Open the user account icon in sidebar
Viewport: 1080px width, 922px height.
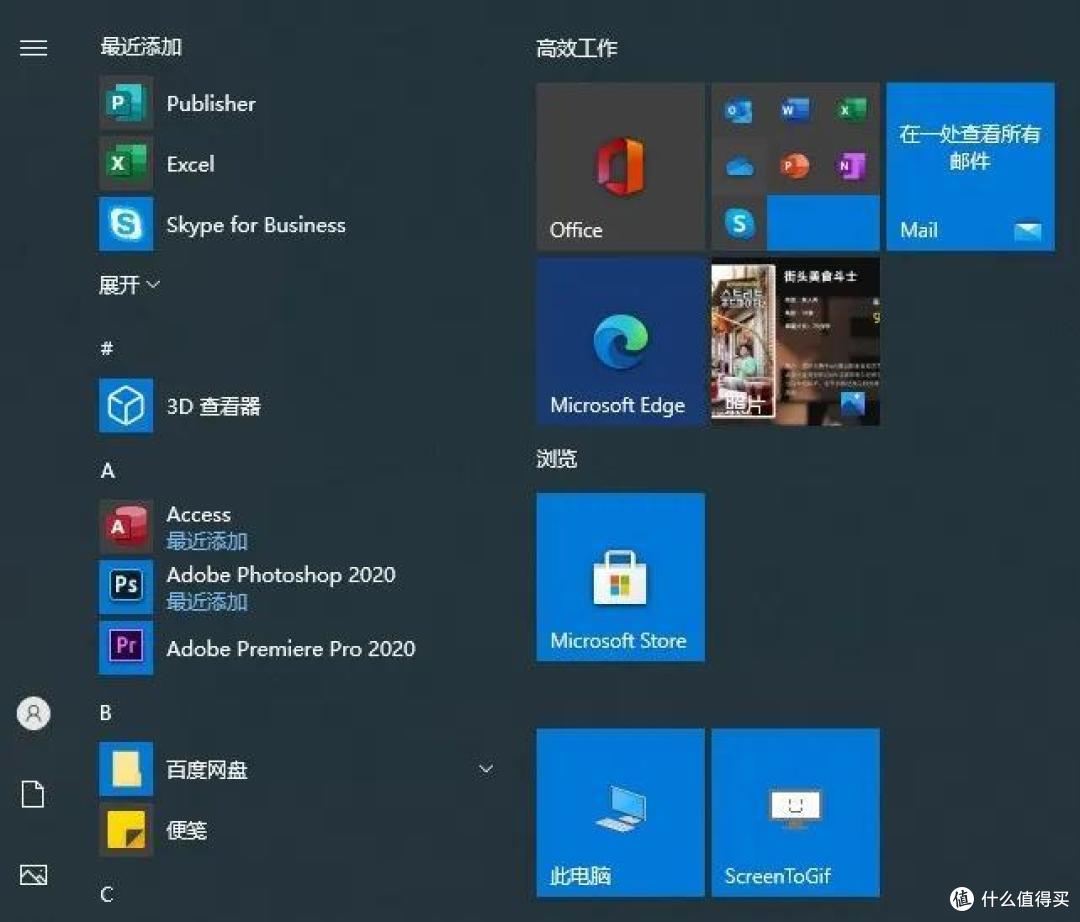click(33, 713)
